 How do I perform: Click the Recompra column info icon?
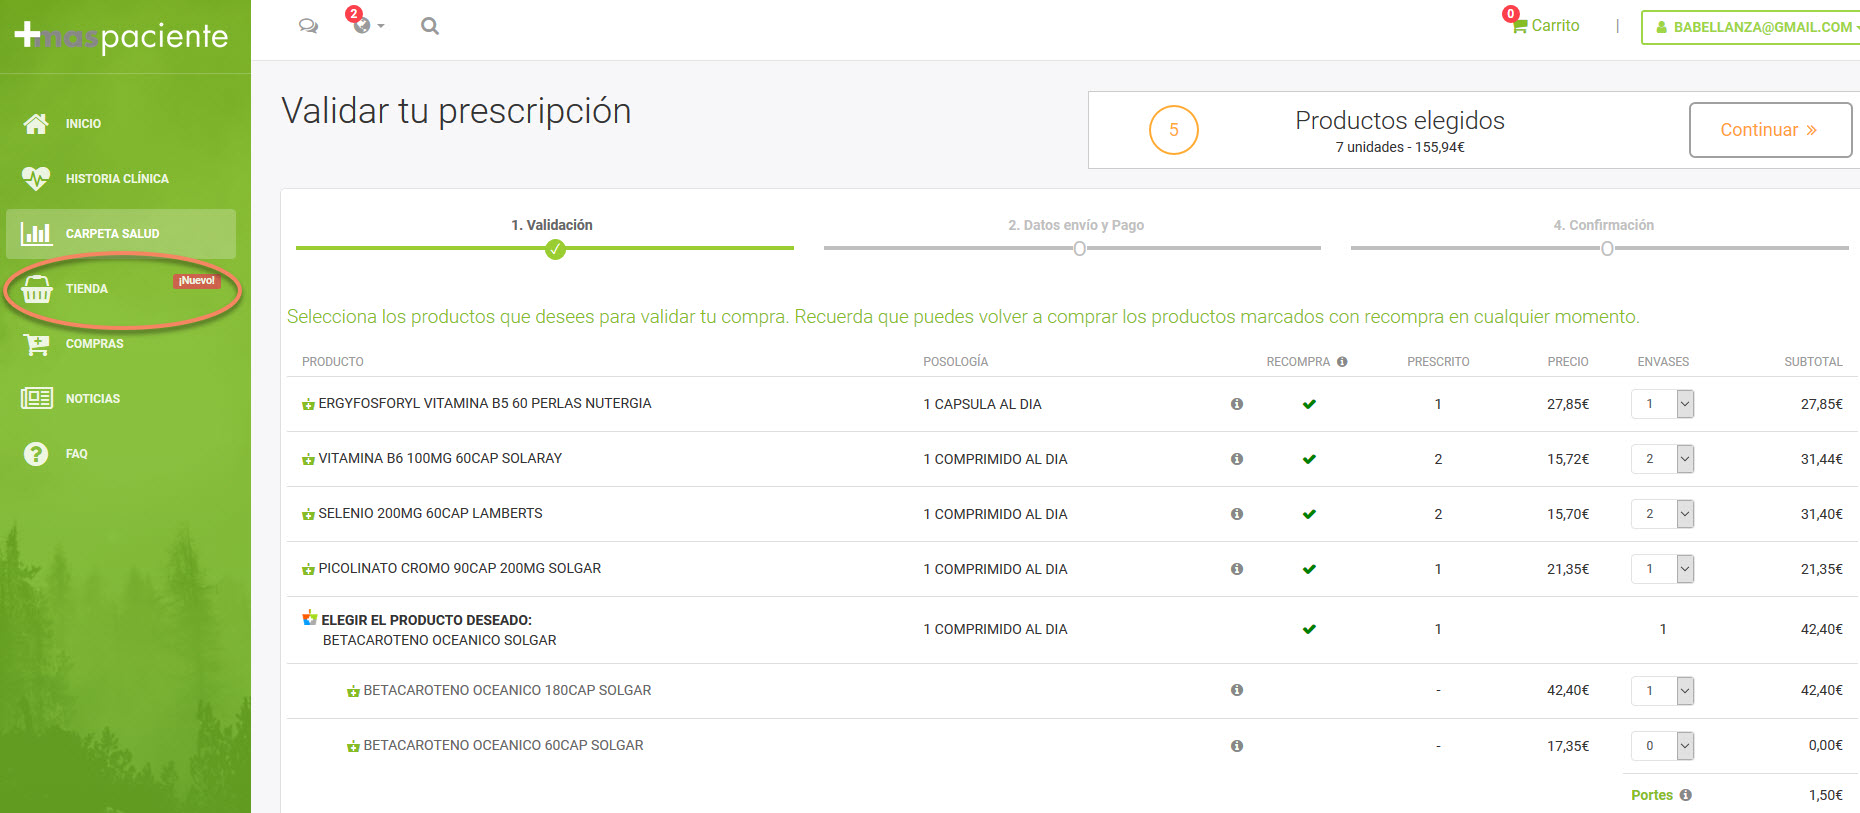(1342, 362)
